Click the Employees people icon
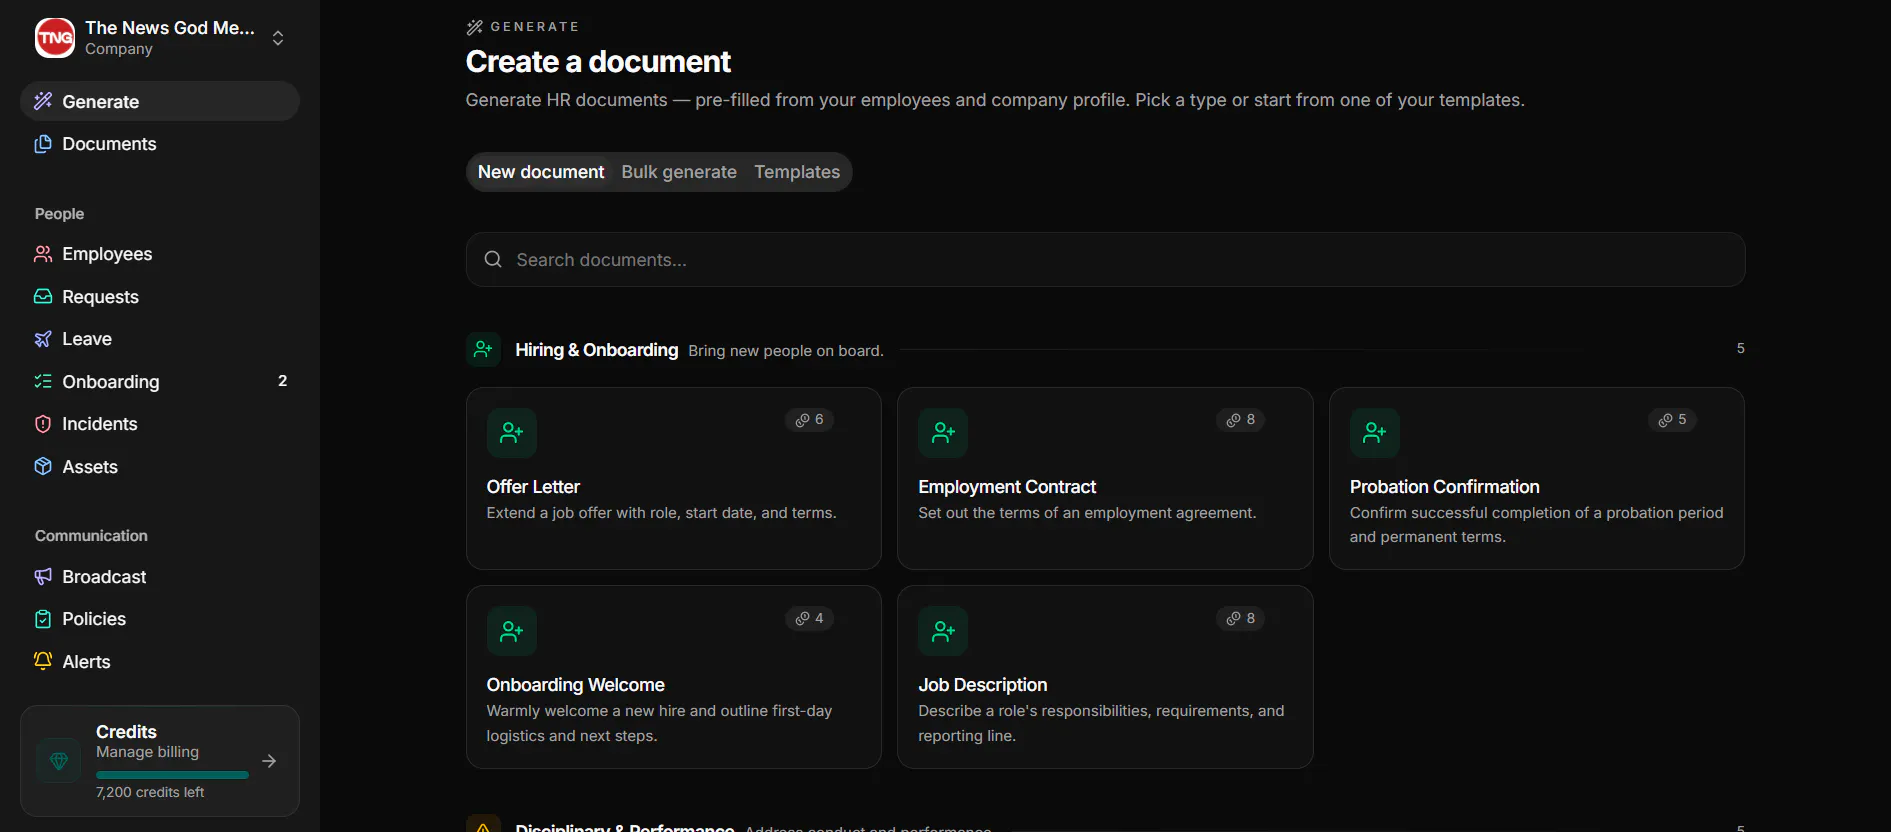 (43, 254)
